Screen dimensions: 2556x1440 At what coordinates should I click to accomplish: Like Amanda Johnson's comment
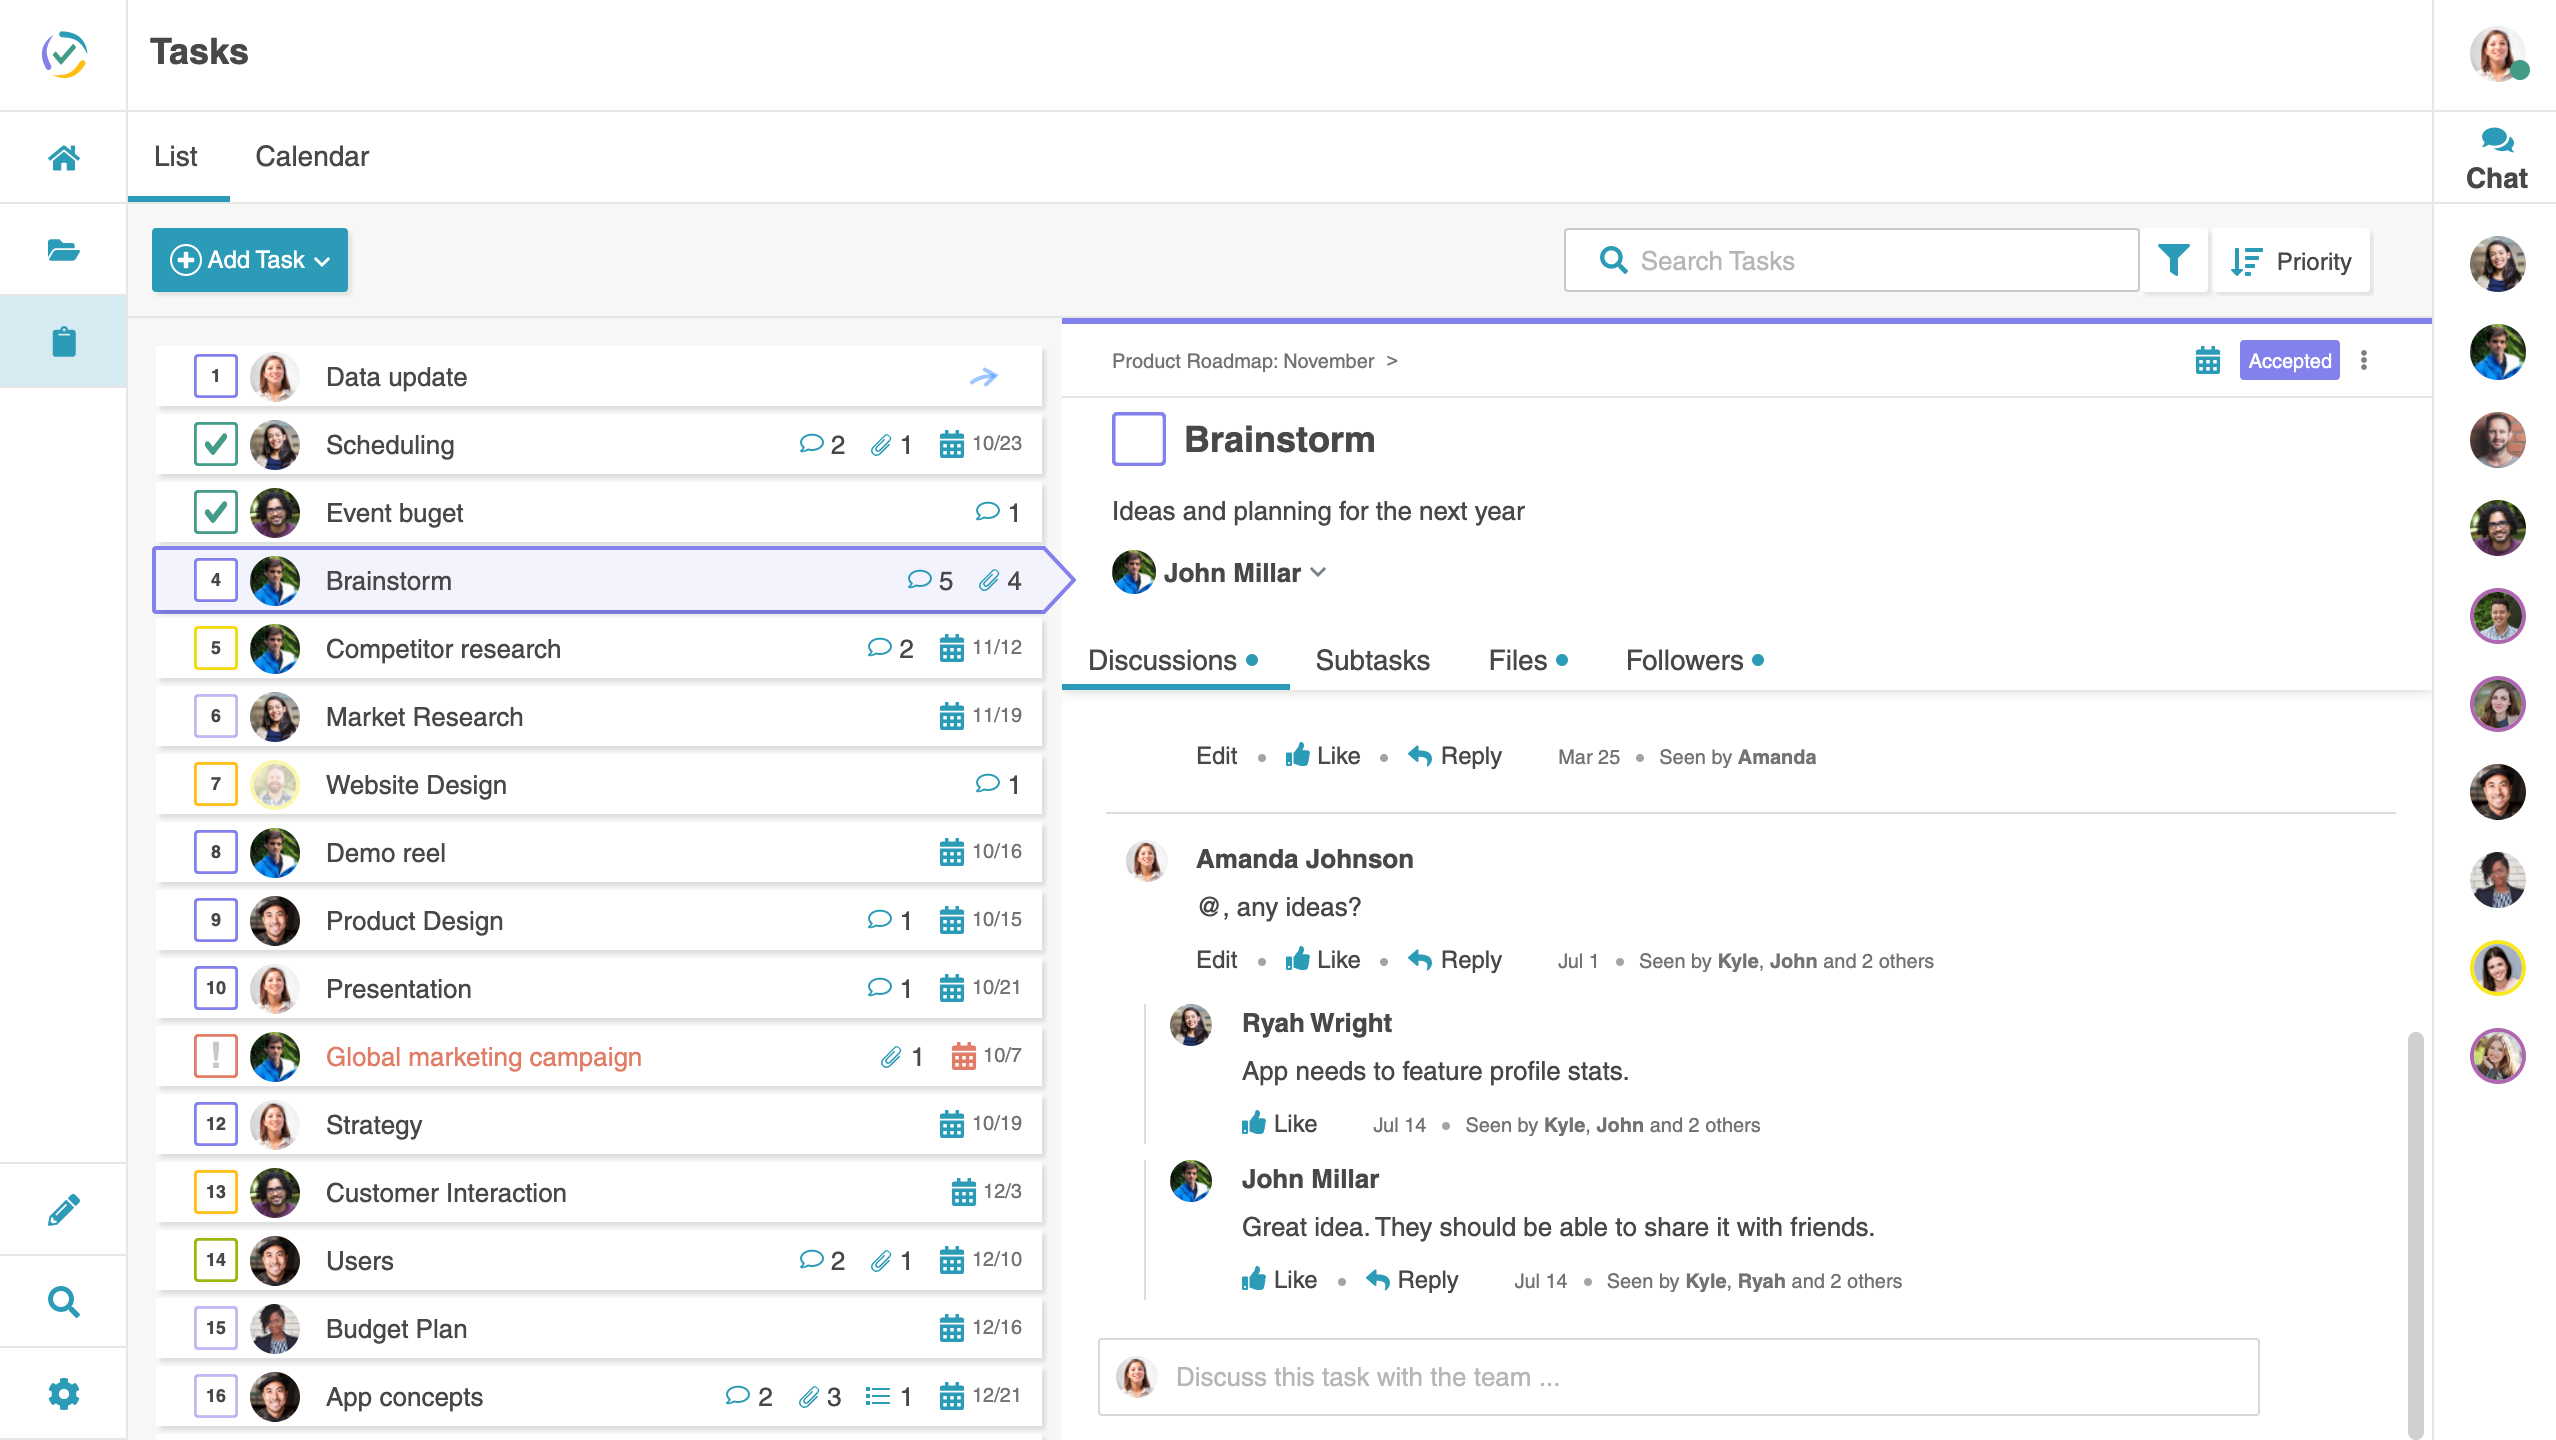click(x=1322, y=960)
